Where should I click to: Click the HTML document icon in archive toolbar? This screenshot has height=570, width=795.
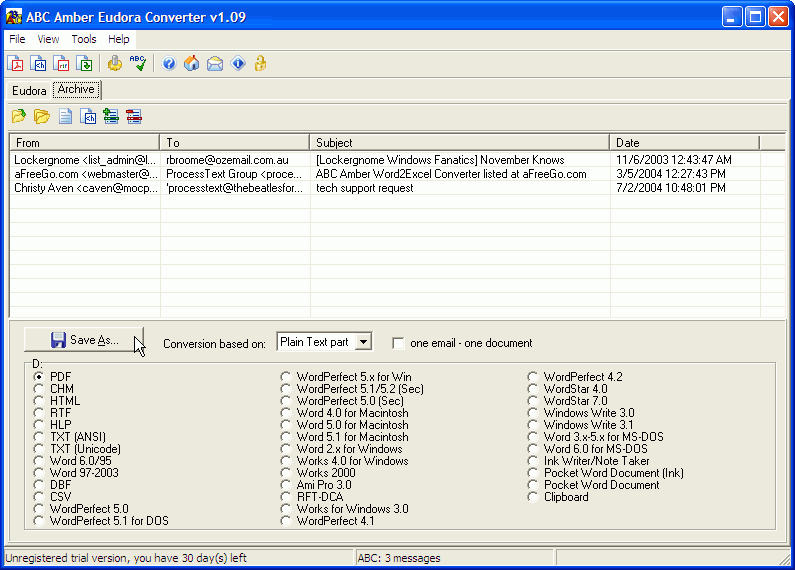[x=88, y=116]
